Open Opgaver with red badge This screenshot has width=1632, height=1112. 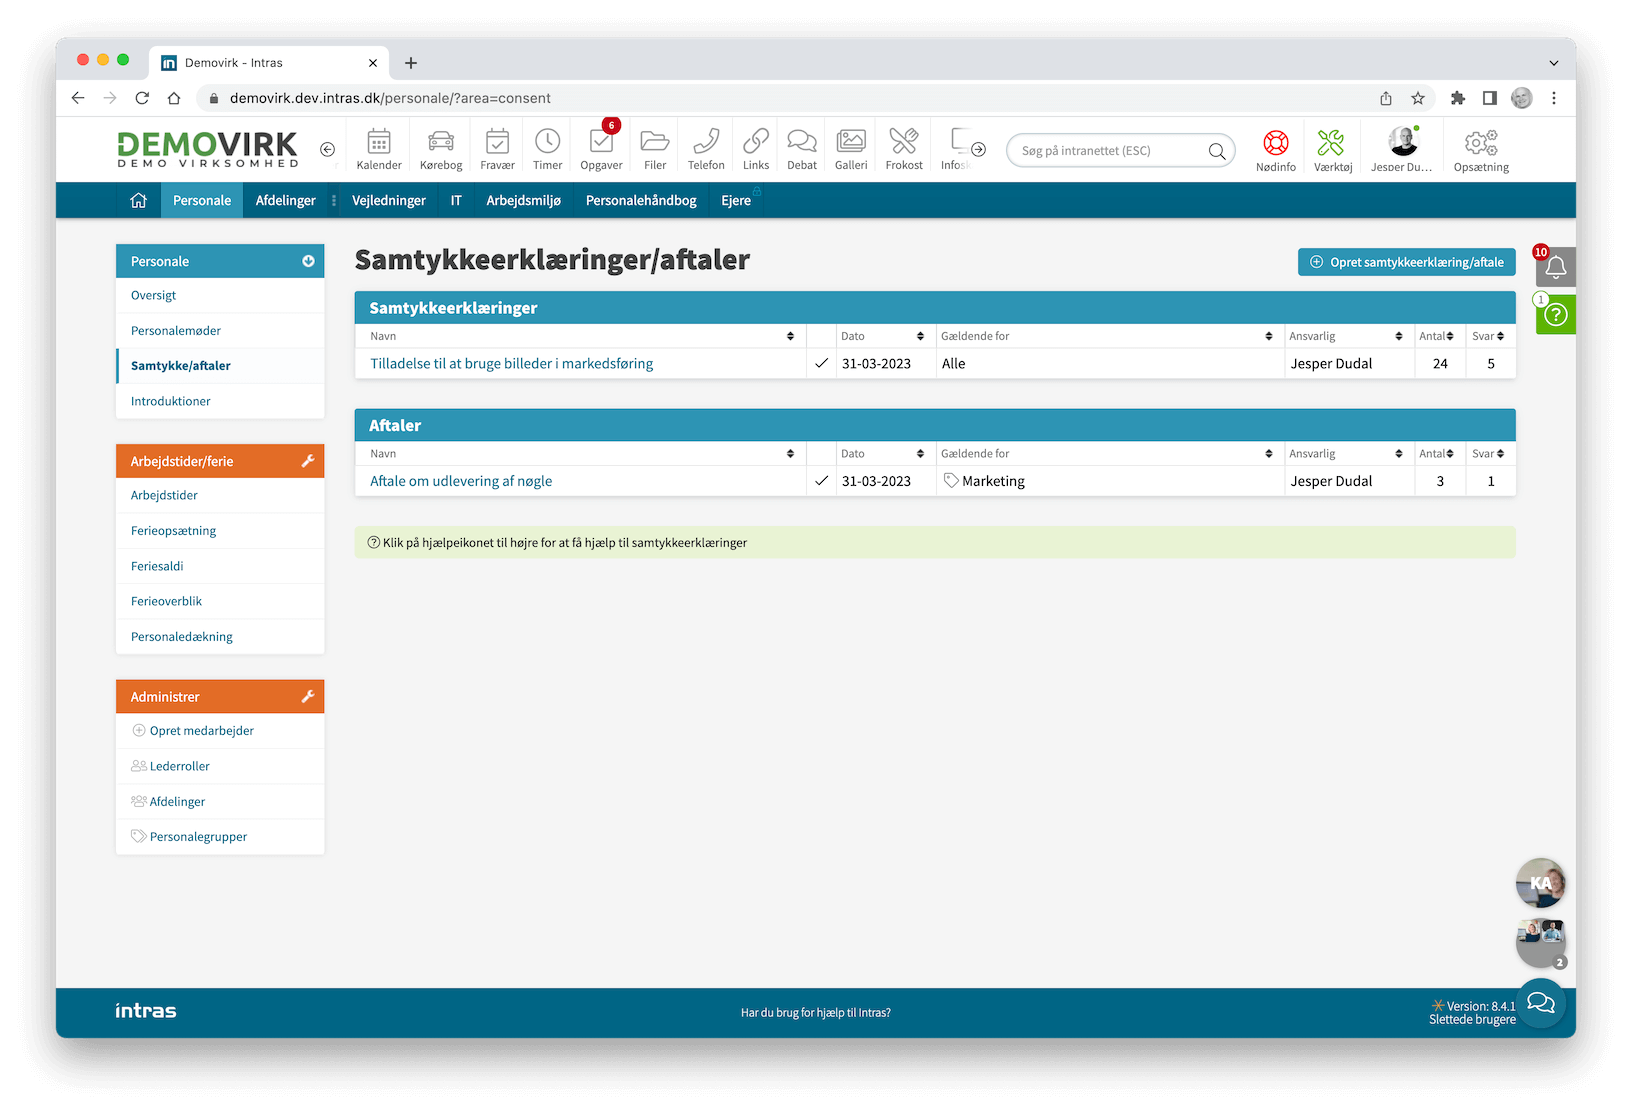coord(601,149)
